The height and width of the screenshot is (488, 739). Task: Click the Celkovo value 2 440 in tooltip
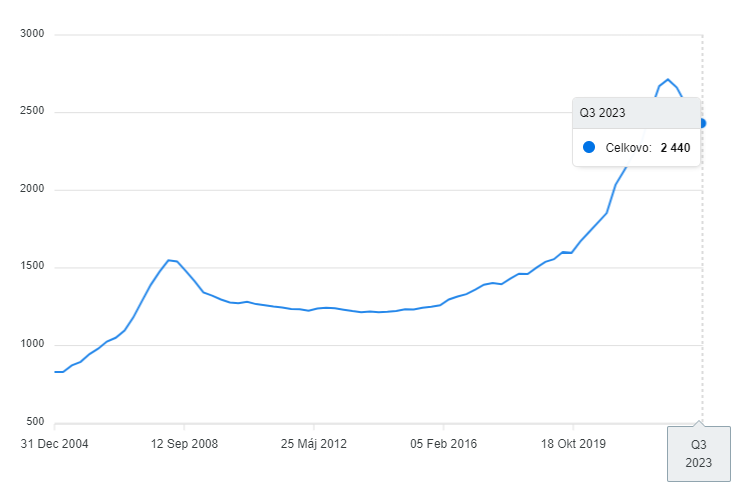tap(675, 148)
